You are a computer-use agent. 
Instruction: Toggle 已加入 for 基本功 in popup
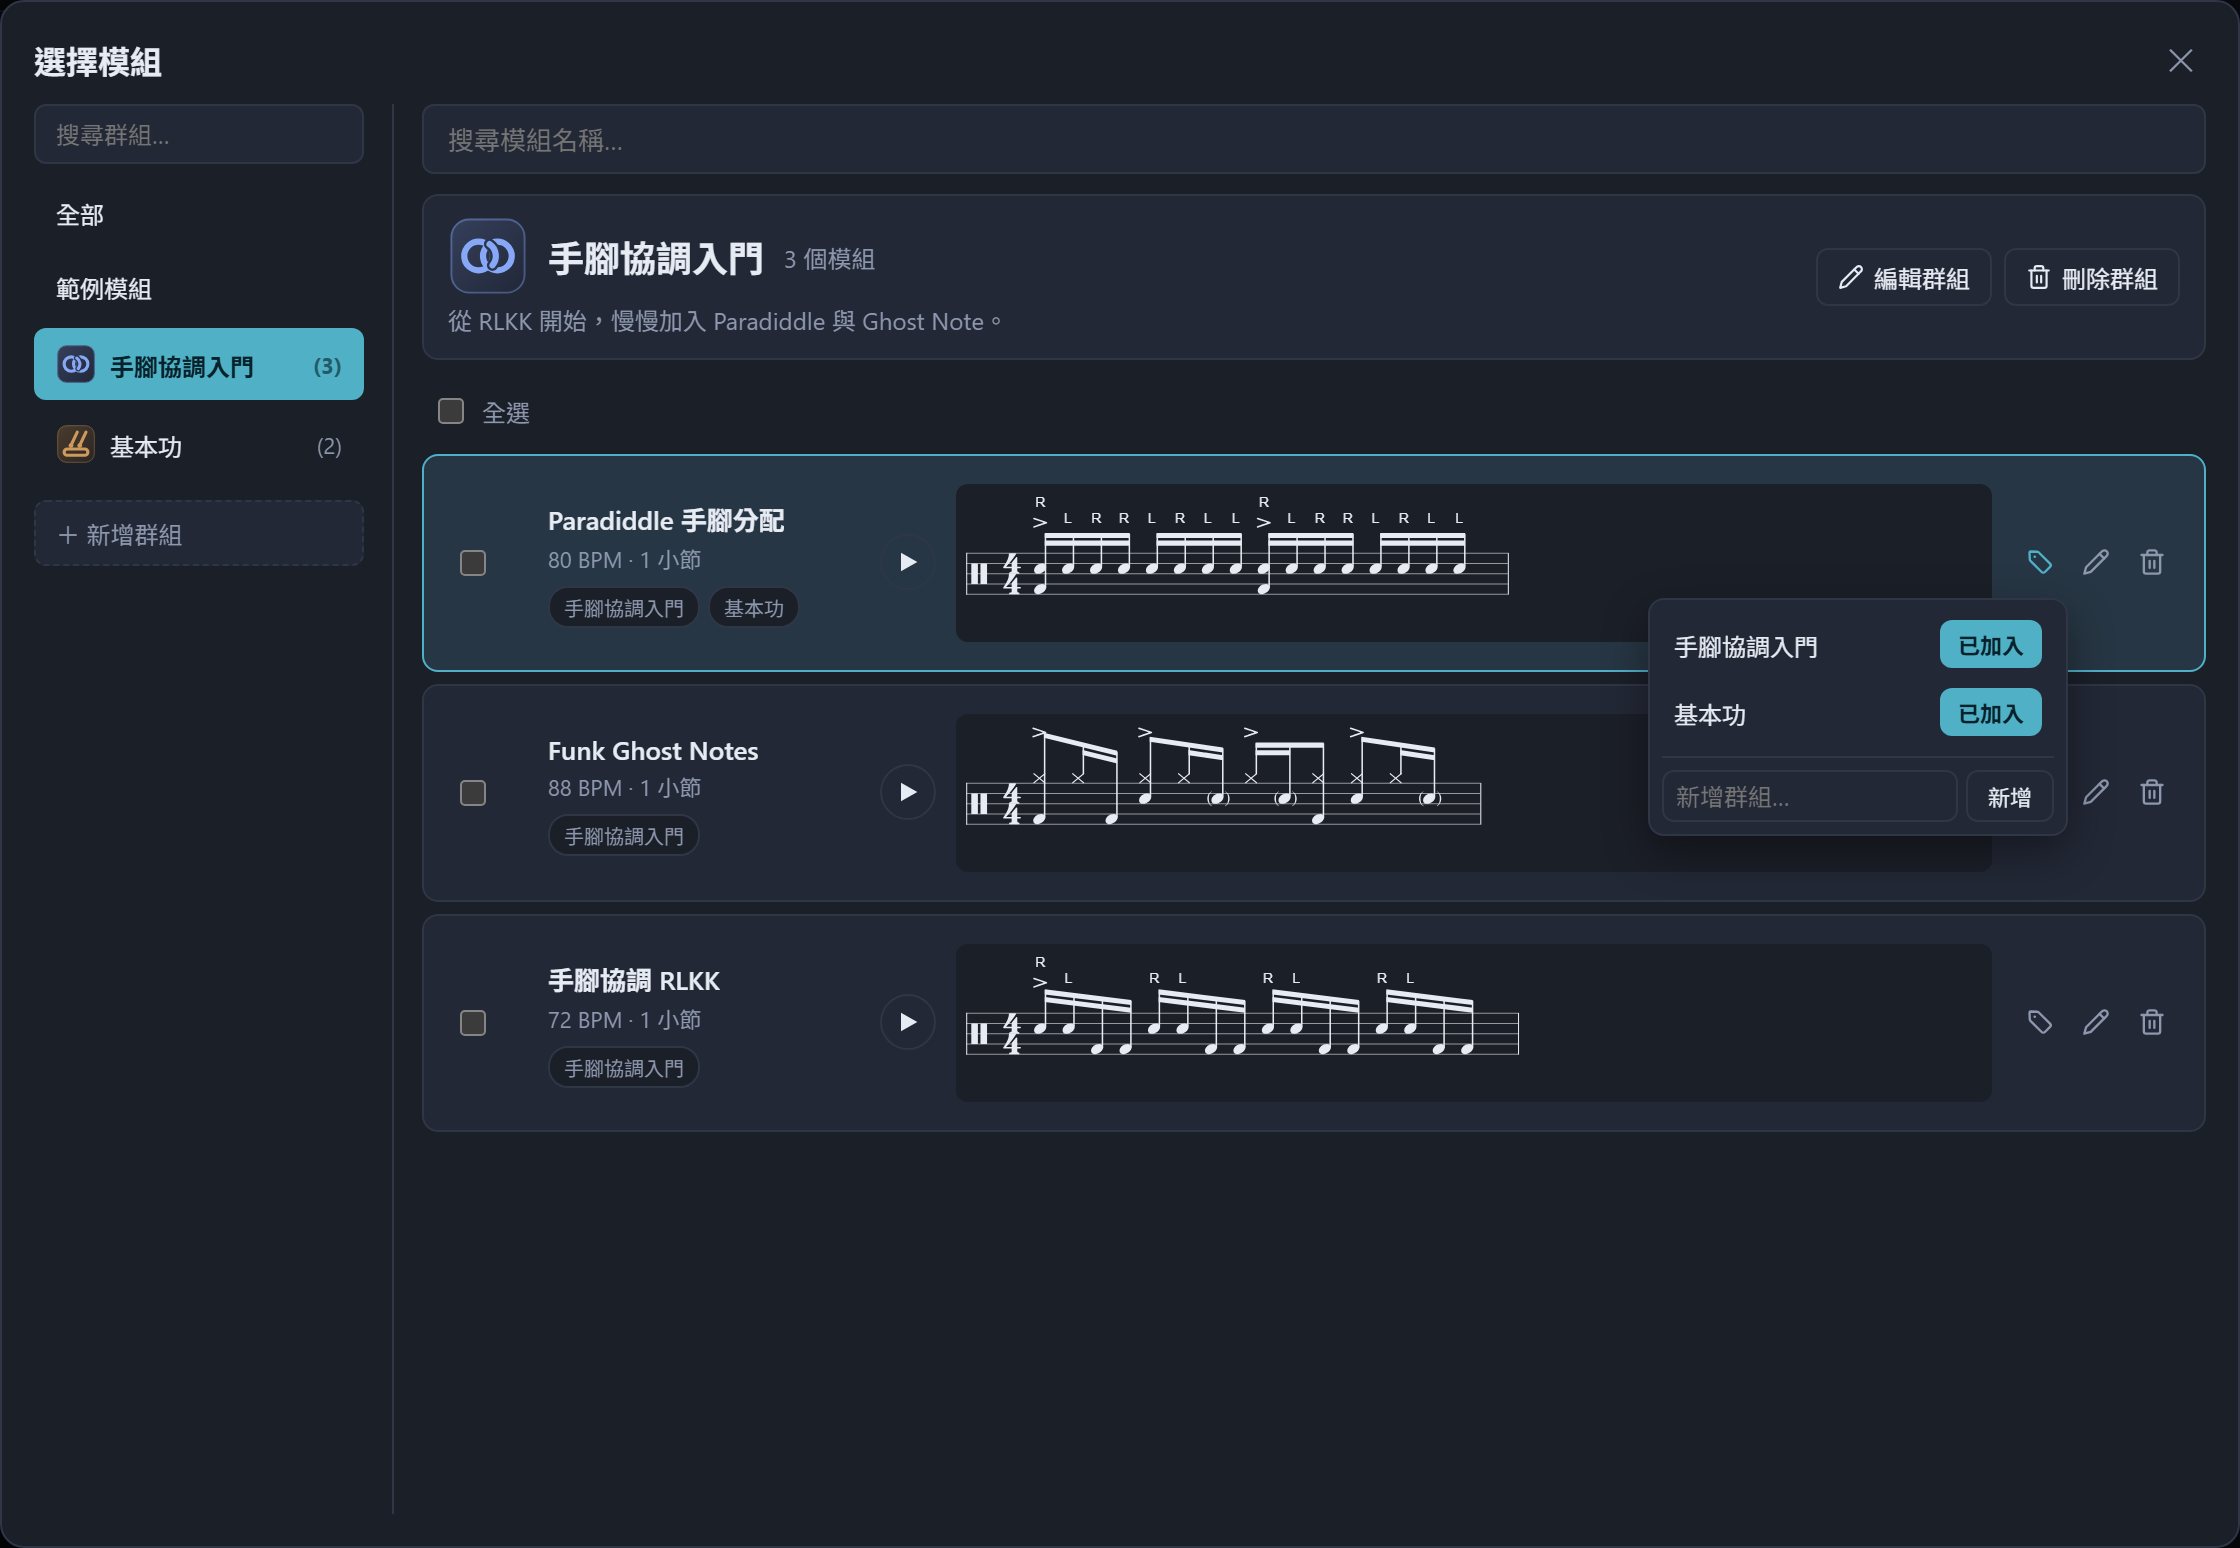point(1990,713)
